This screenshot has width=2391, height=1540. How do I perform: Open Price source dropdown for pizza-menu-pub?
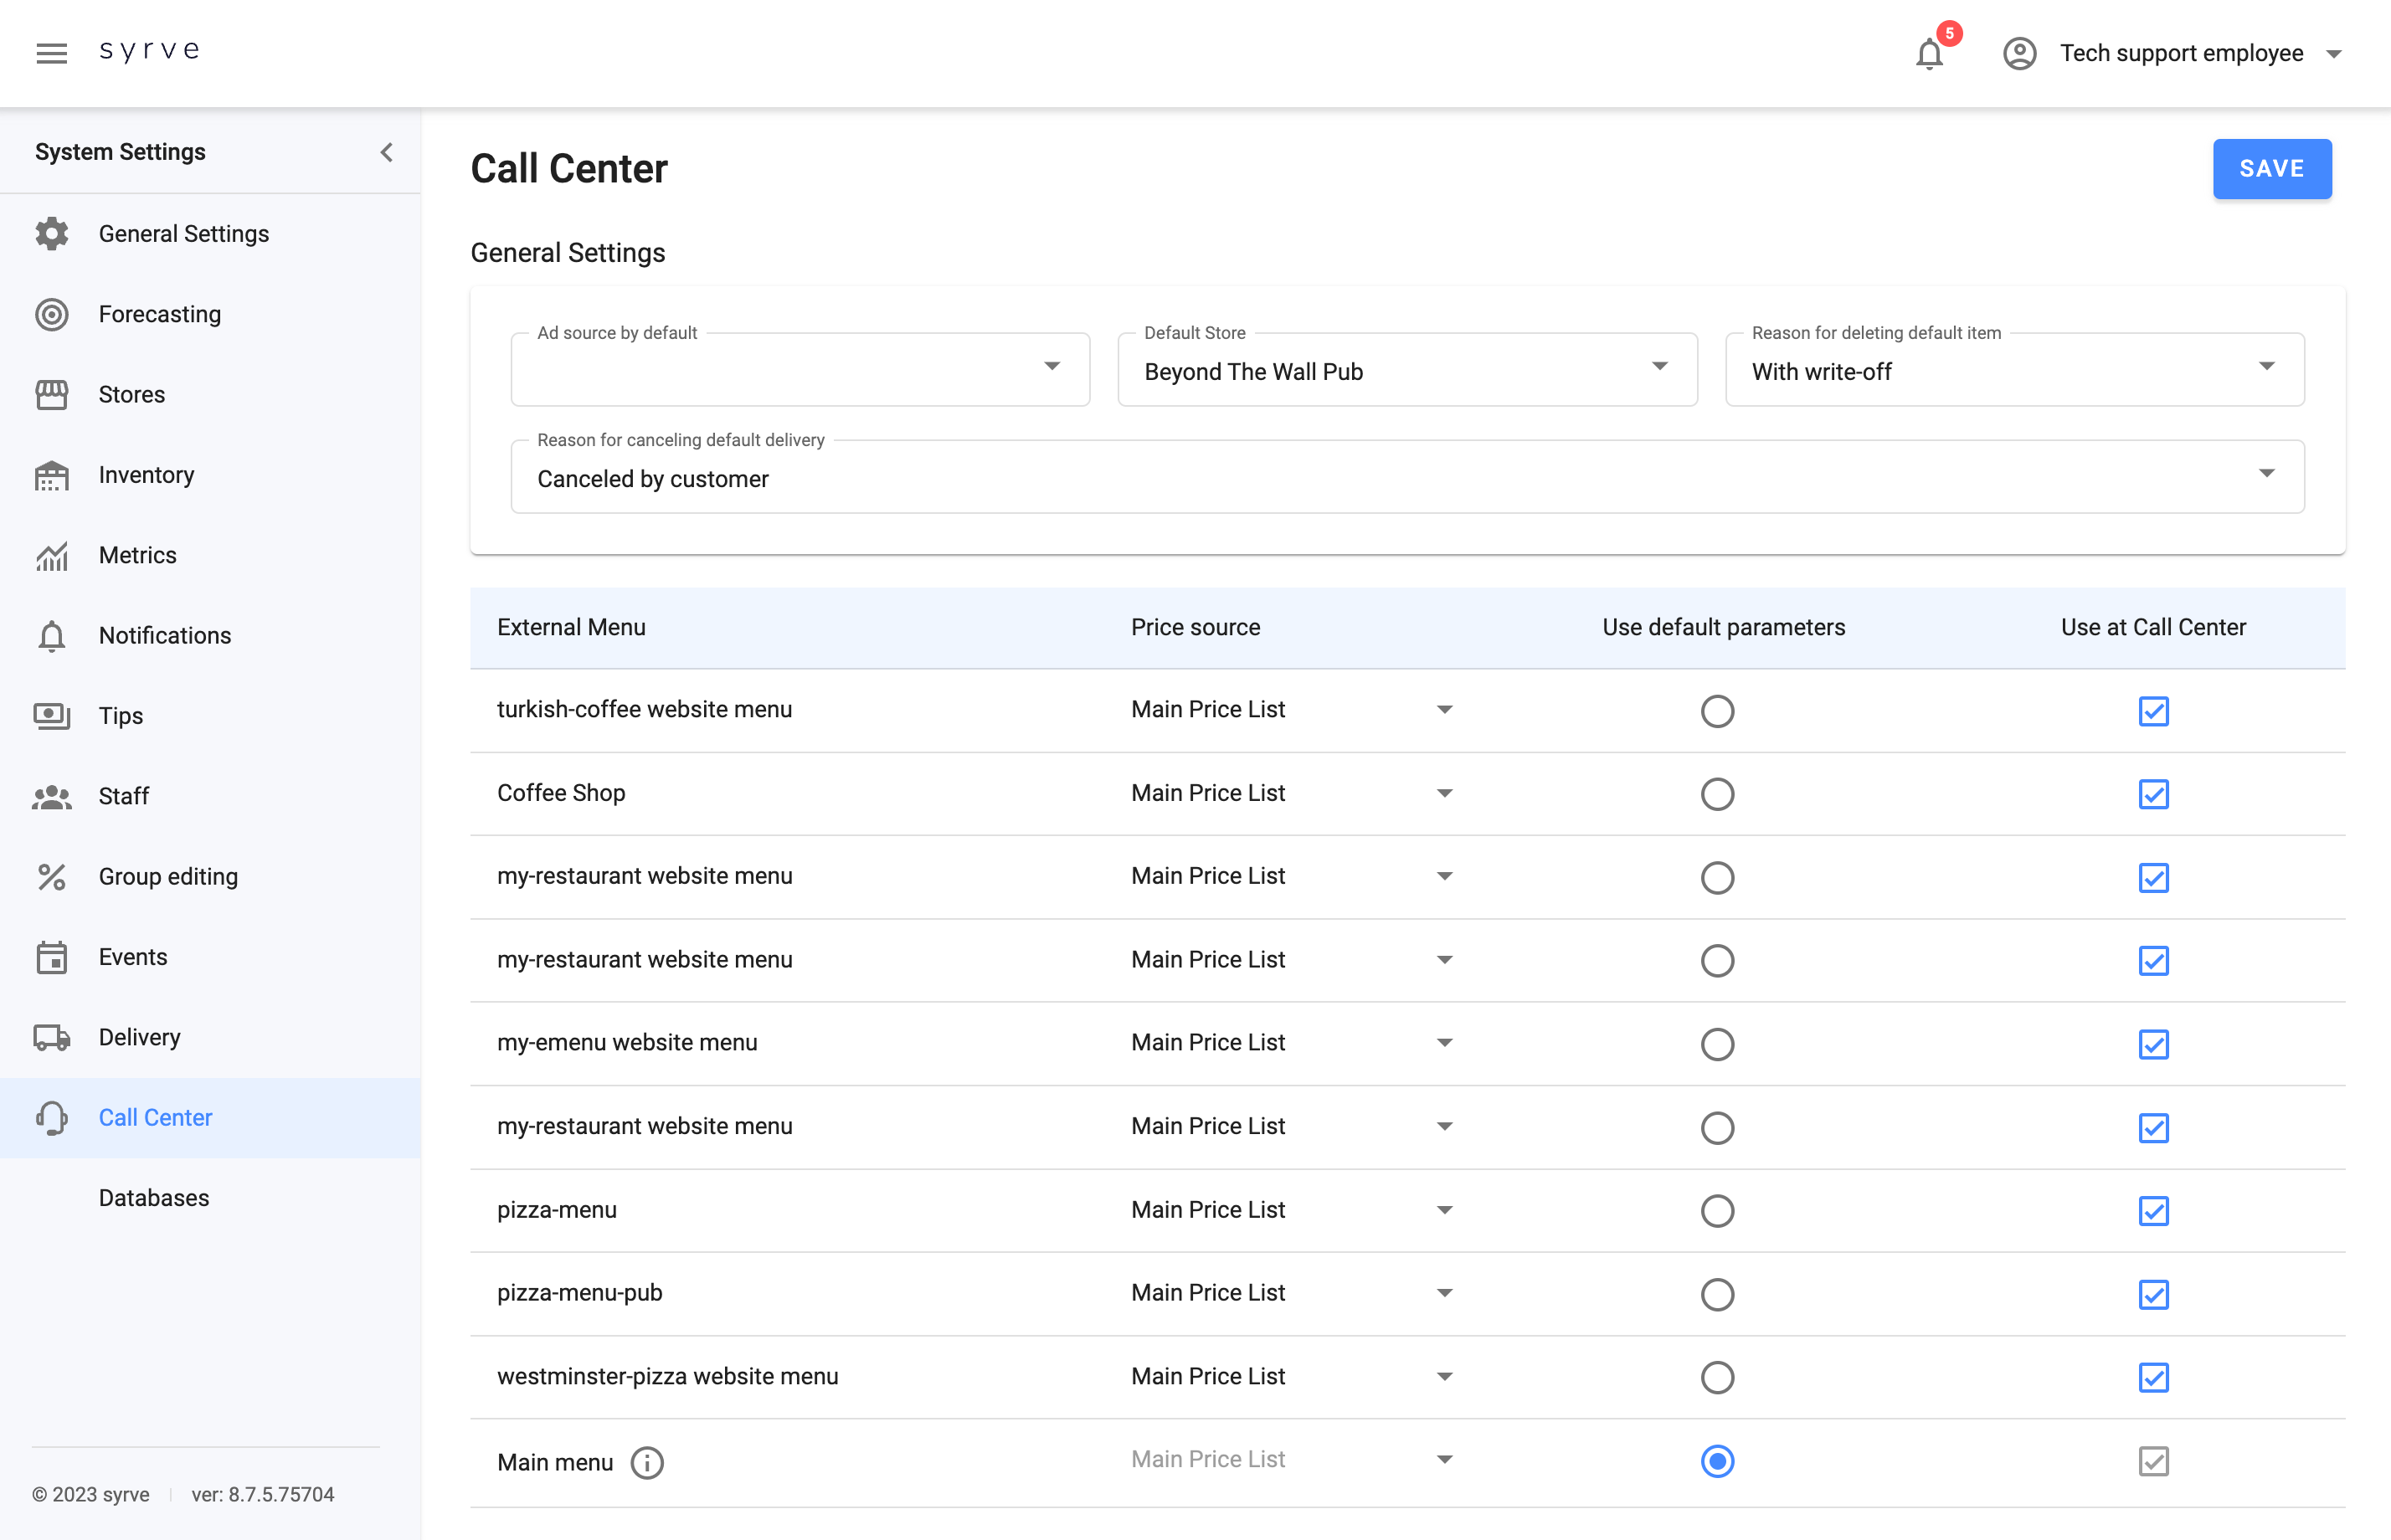(x=1291, y=1293)
